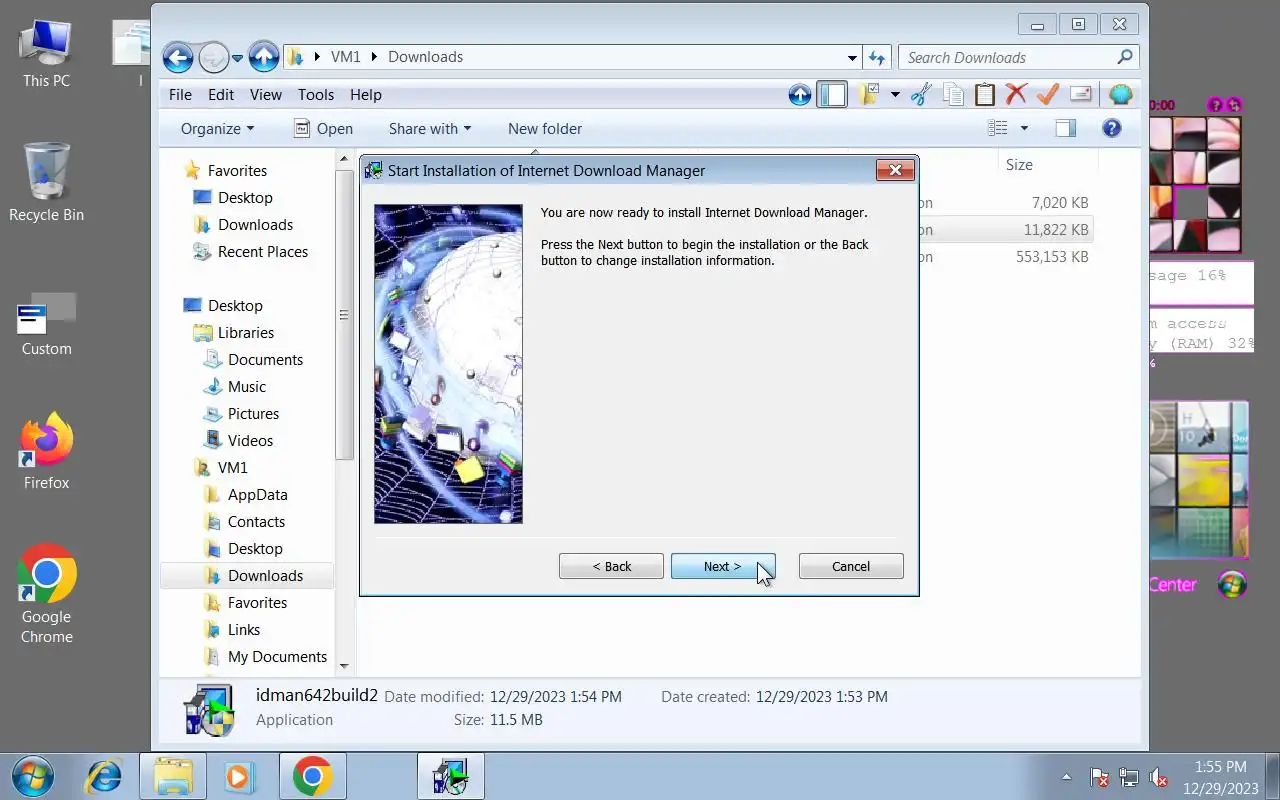
Task: Select the Music library
Action: point(247,386)
